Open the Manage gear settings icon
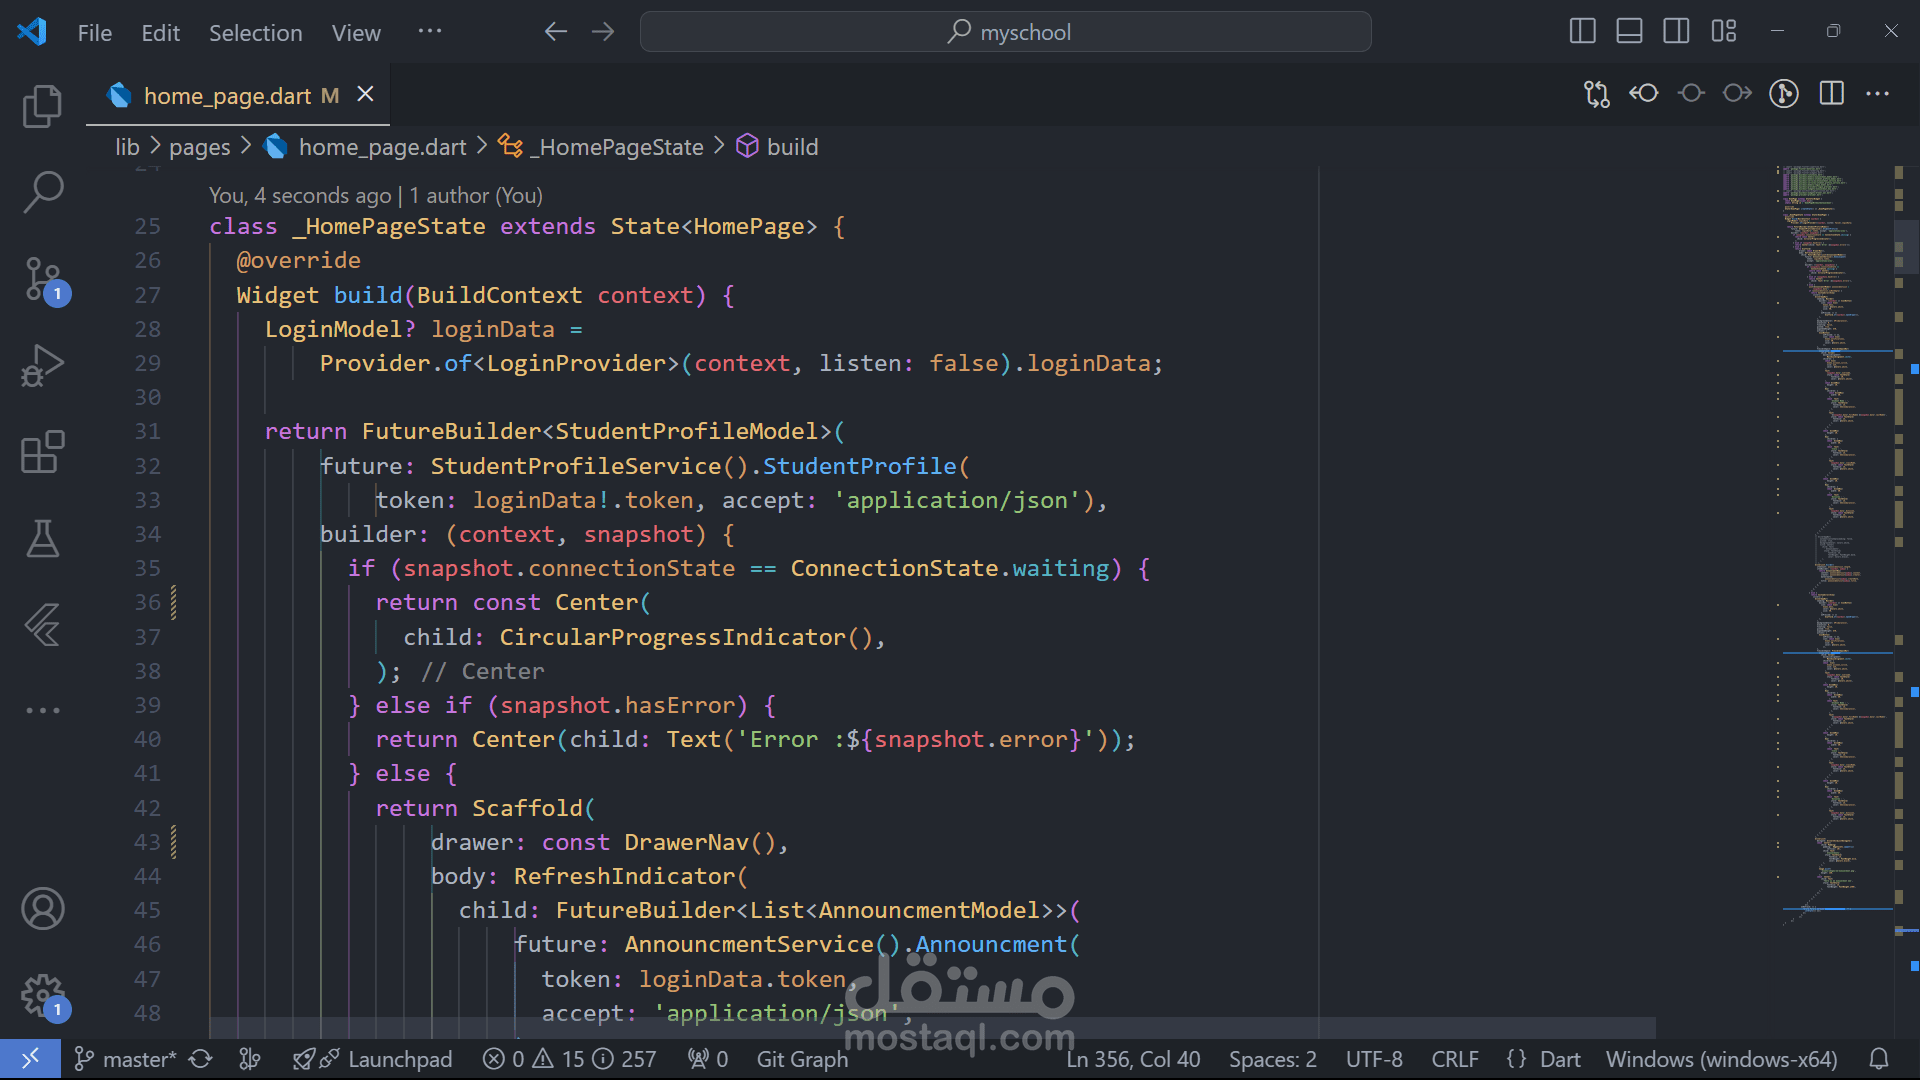Viewport: 1920px width, 1080px height. (42, 994)
